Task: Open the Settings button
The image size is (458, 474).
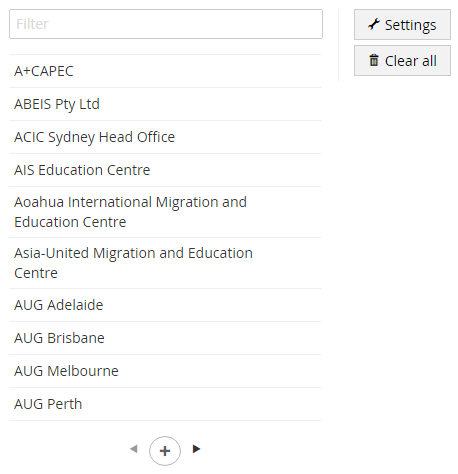Action: coord(402,25)
